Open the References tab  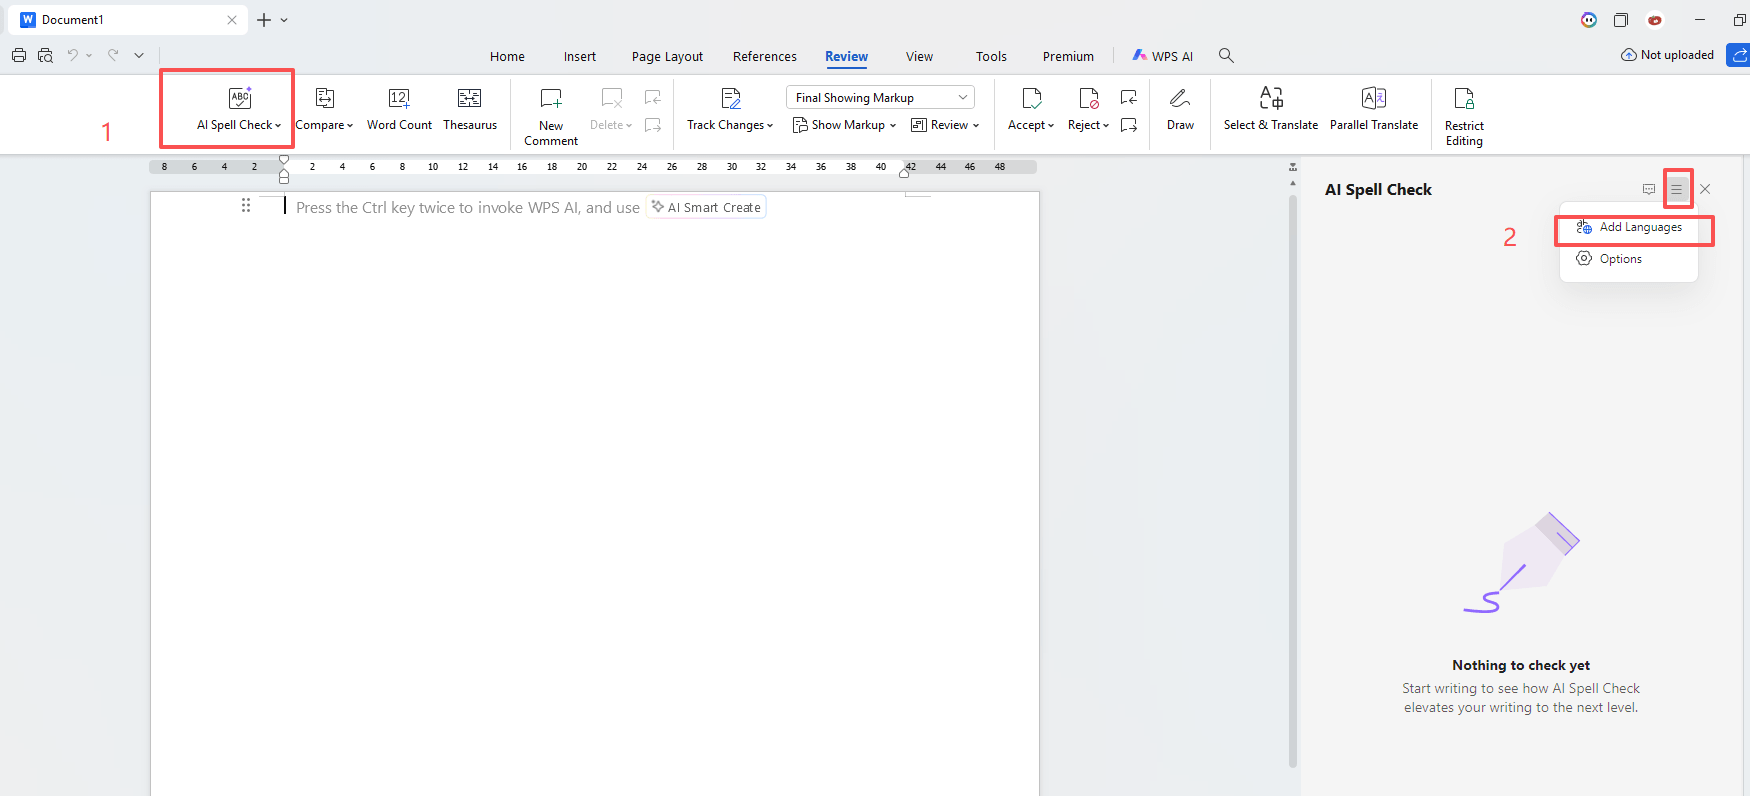[x=764, y=57]
